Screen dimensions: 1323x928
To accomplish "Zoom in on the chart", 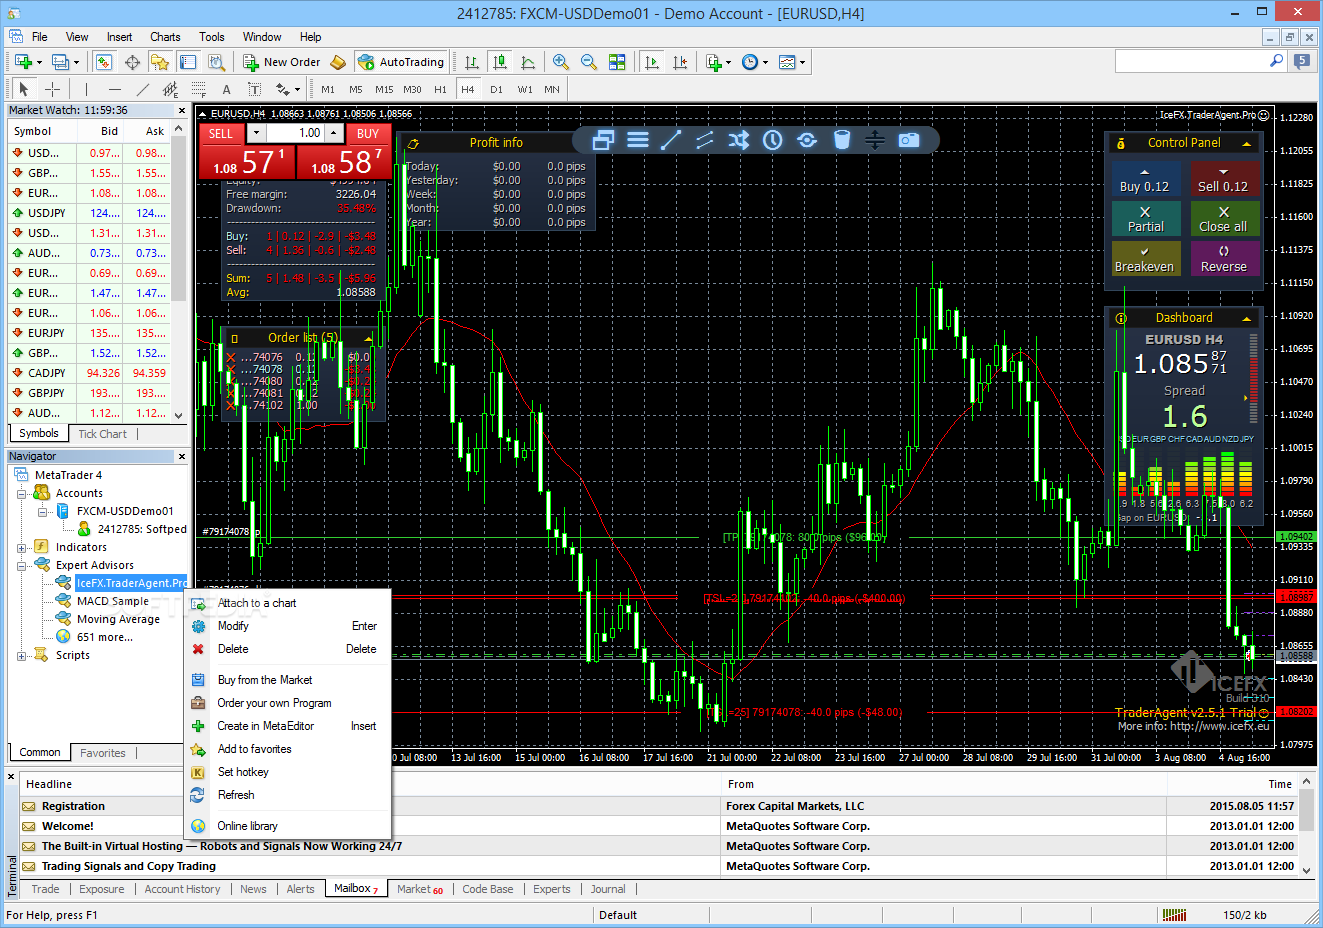I will [x=561, y=62].
